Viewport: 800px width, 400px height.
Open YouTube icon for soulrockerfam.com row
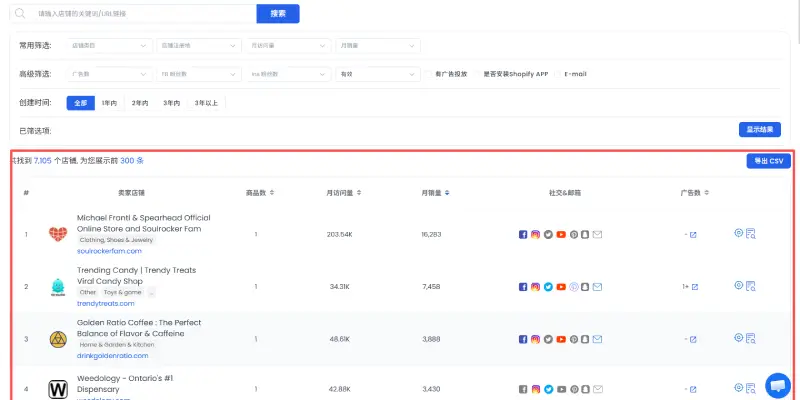(561, 235)
